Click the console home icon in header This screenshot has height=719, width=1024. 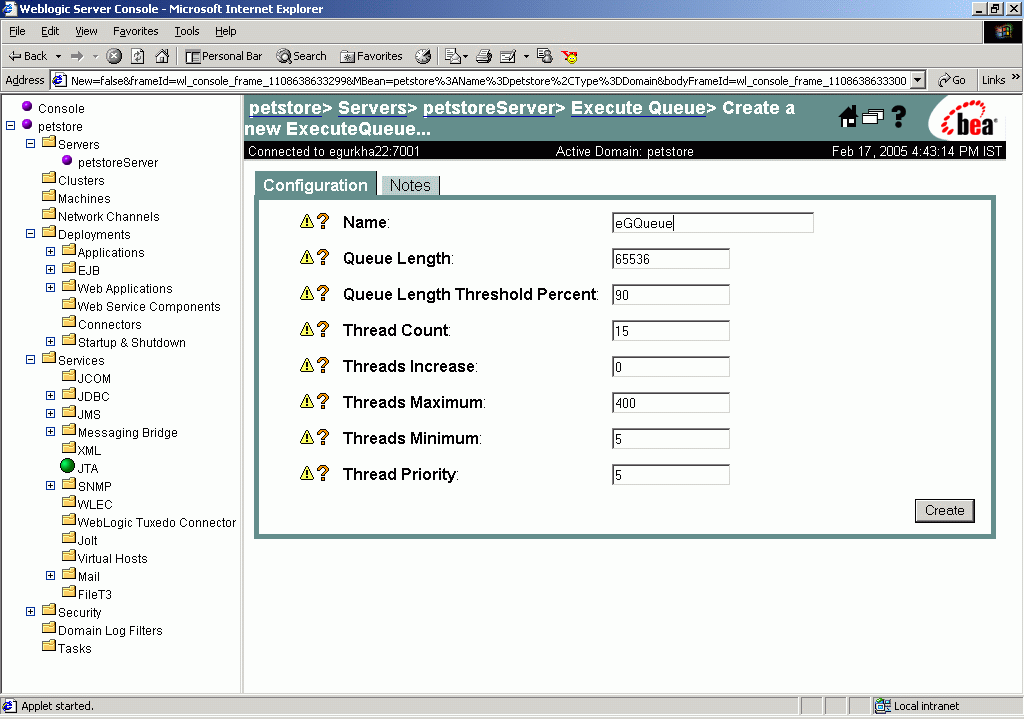pos(848,117)
